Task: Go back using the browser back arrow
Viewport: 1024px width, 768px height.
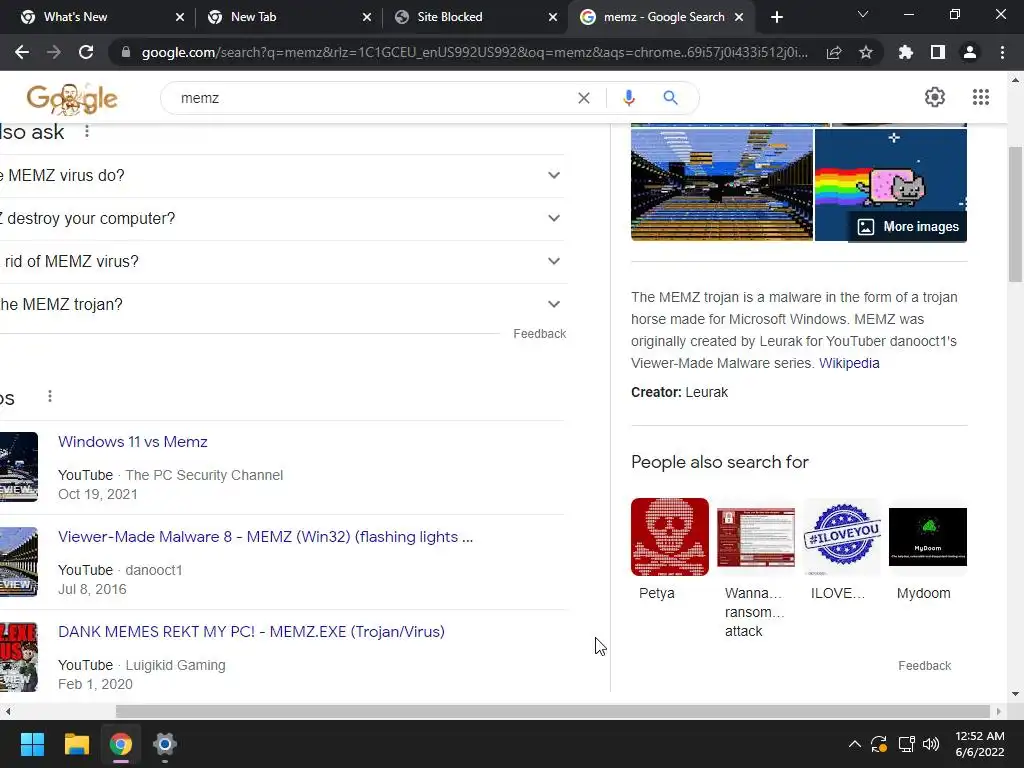Action: coord(22,52)
